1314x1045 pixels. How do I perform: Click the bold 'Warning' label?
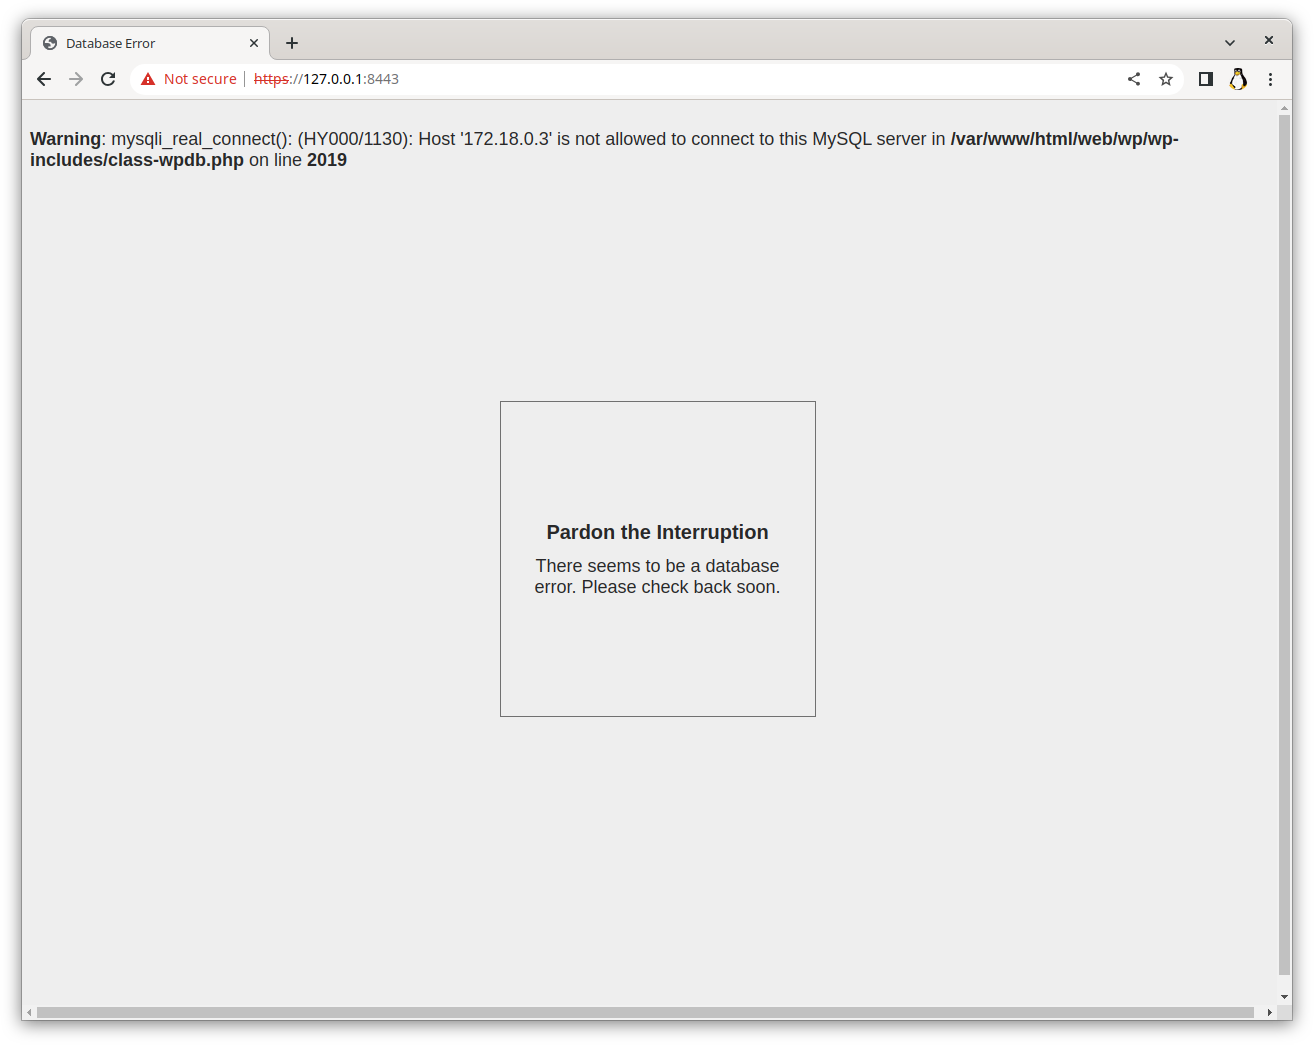(66, 139)
